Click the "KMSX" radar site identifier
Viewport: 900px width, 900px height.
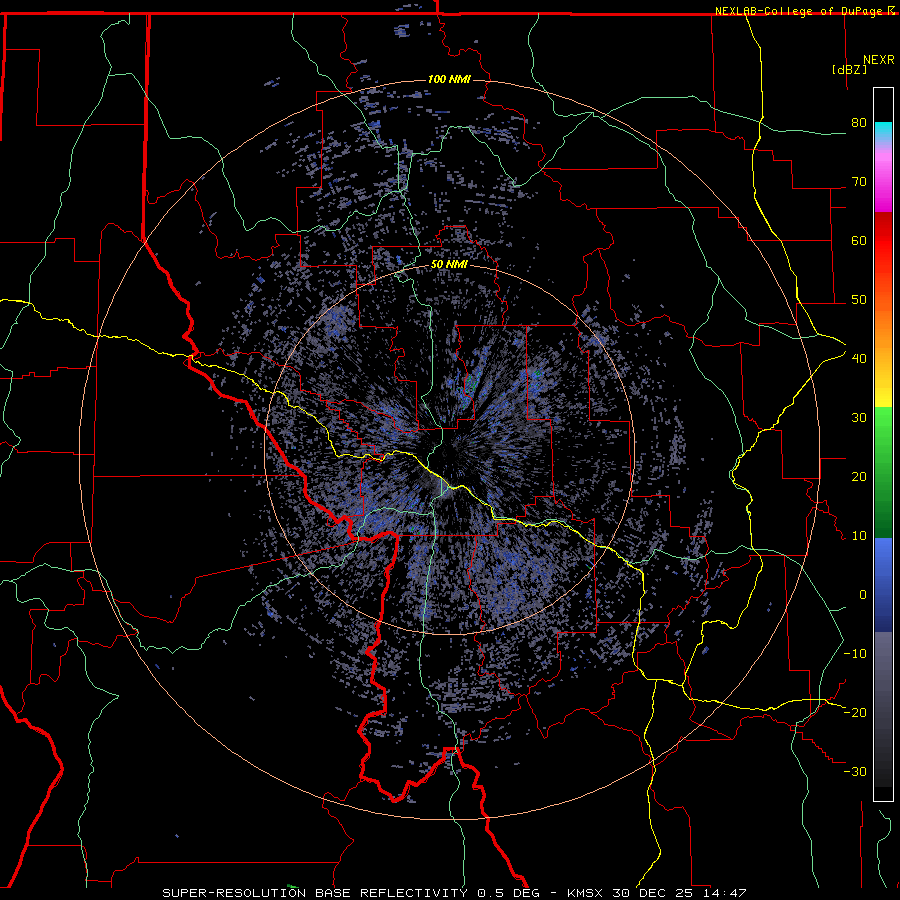coord(585,893)
